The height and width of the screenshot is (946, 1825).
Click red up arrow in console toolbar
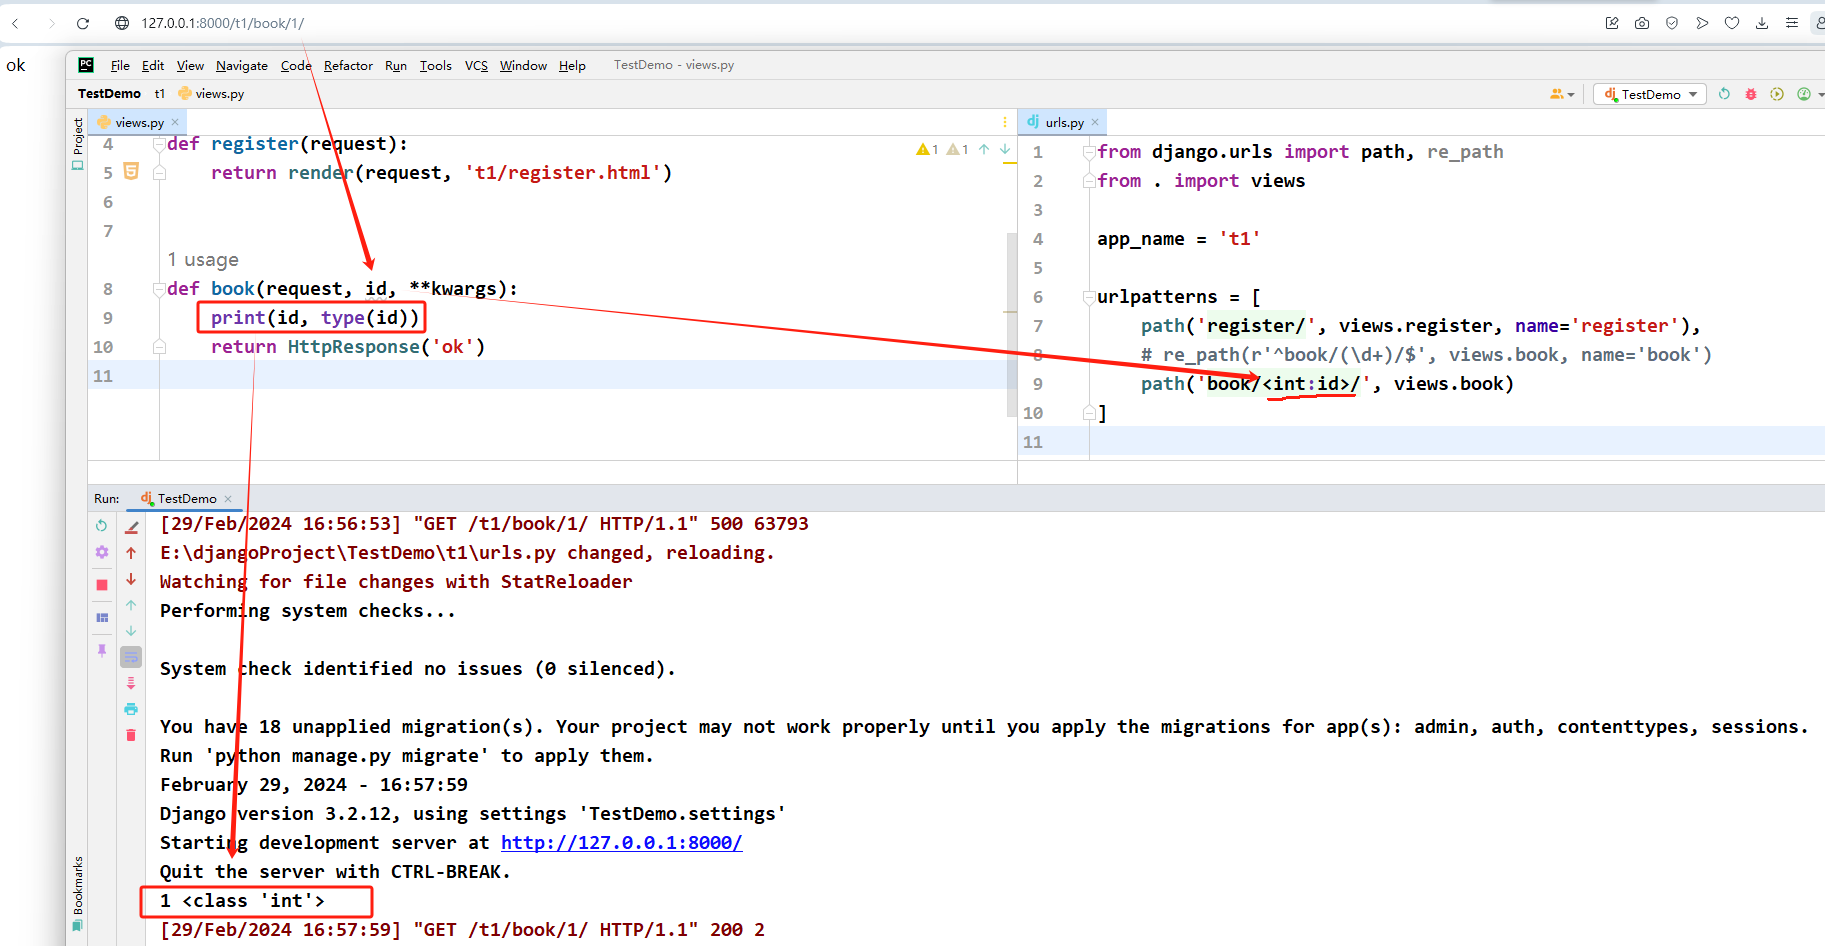(x=131, y=552)
